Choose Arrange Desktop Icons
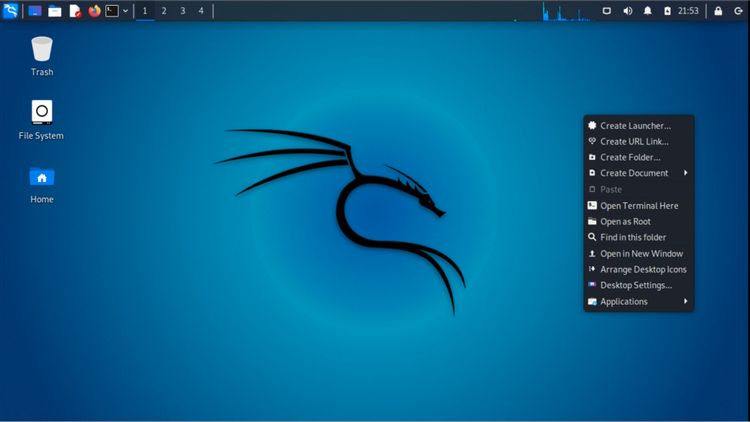750x422 pixels. (639, 269)
